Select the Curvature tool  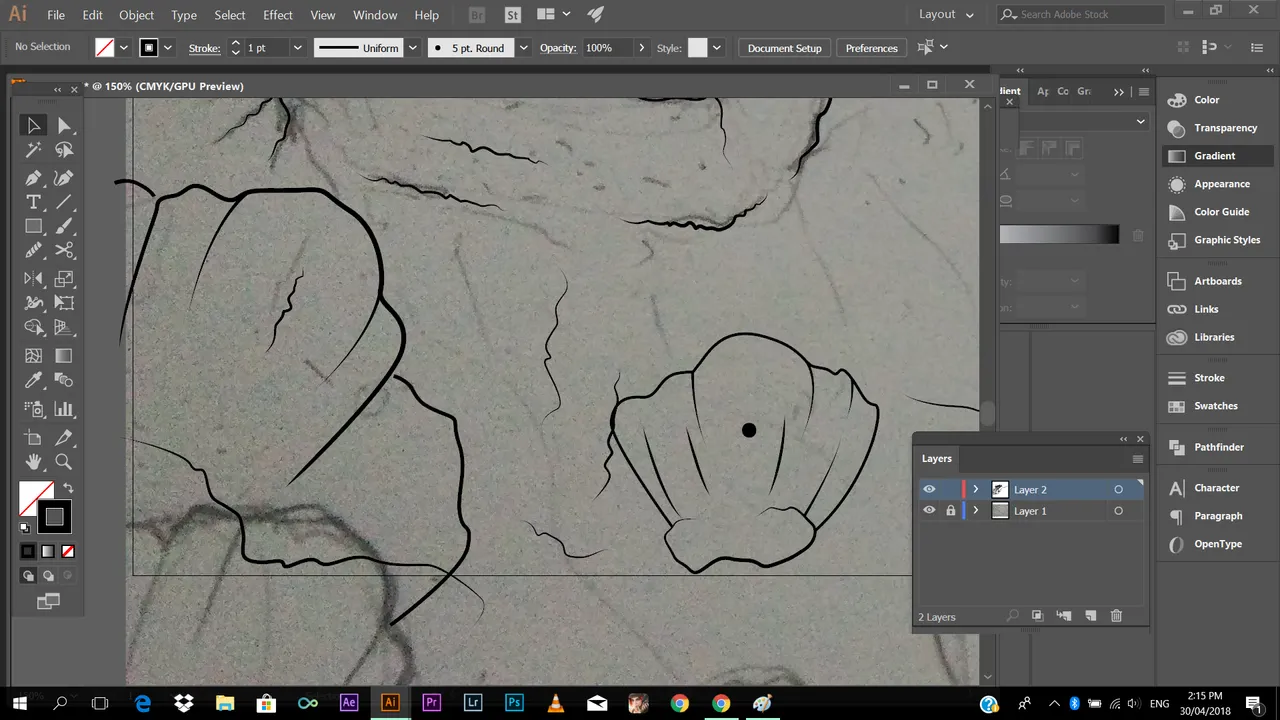[64, 178]
